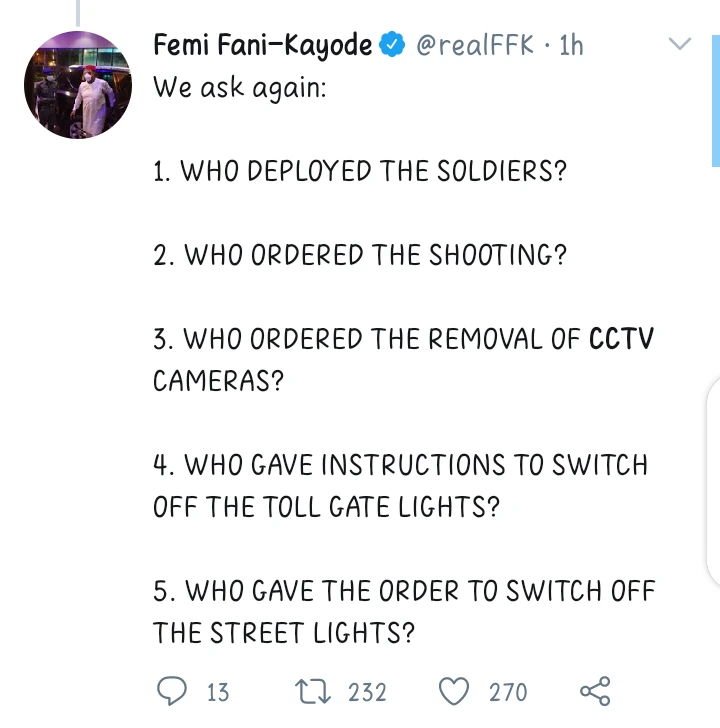Open the tweet options chevron dropdown
Image resolution: width=720 pixels, height=728 pixels.
[x=679, y=45]
